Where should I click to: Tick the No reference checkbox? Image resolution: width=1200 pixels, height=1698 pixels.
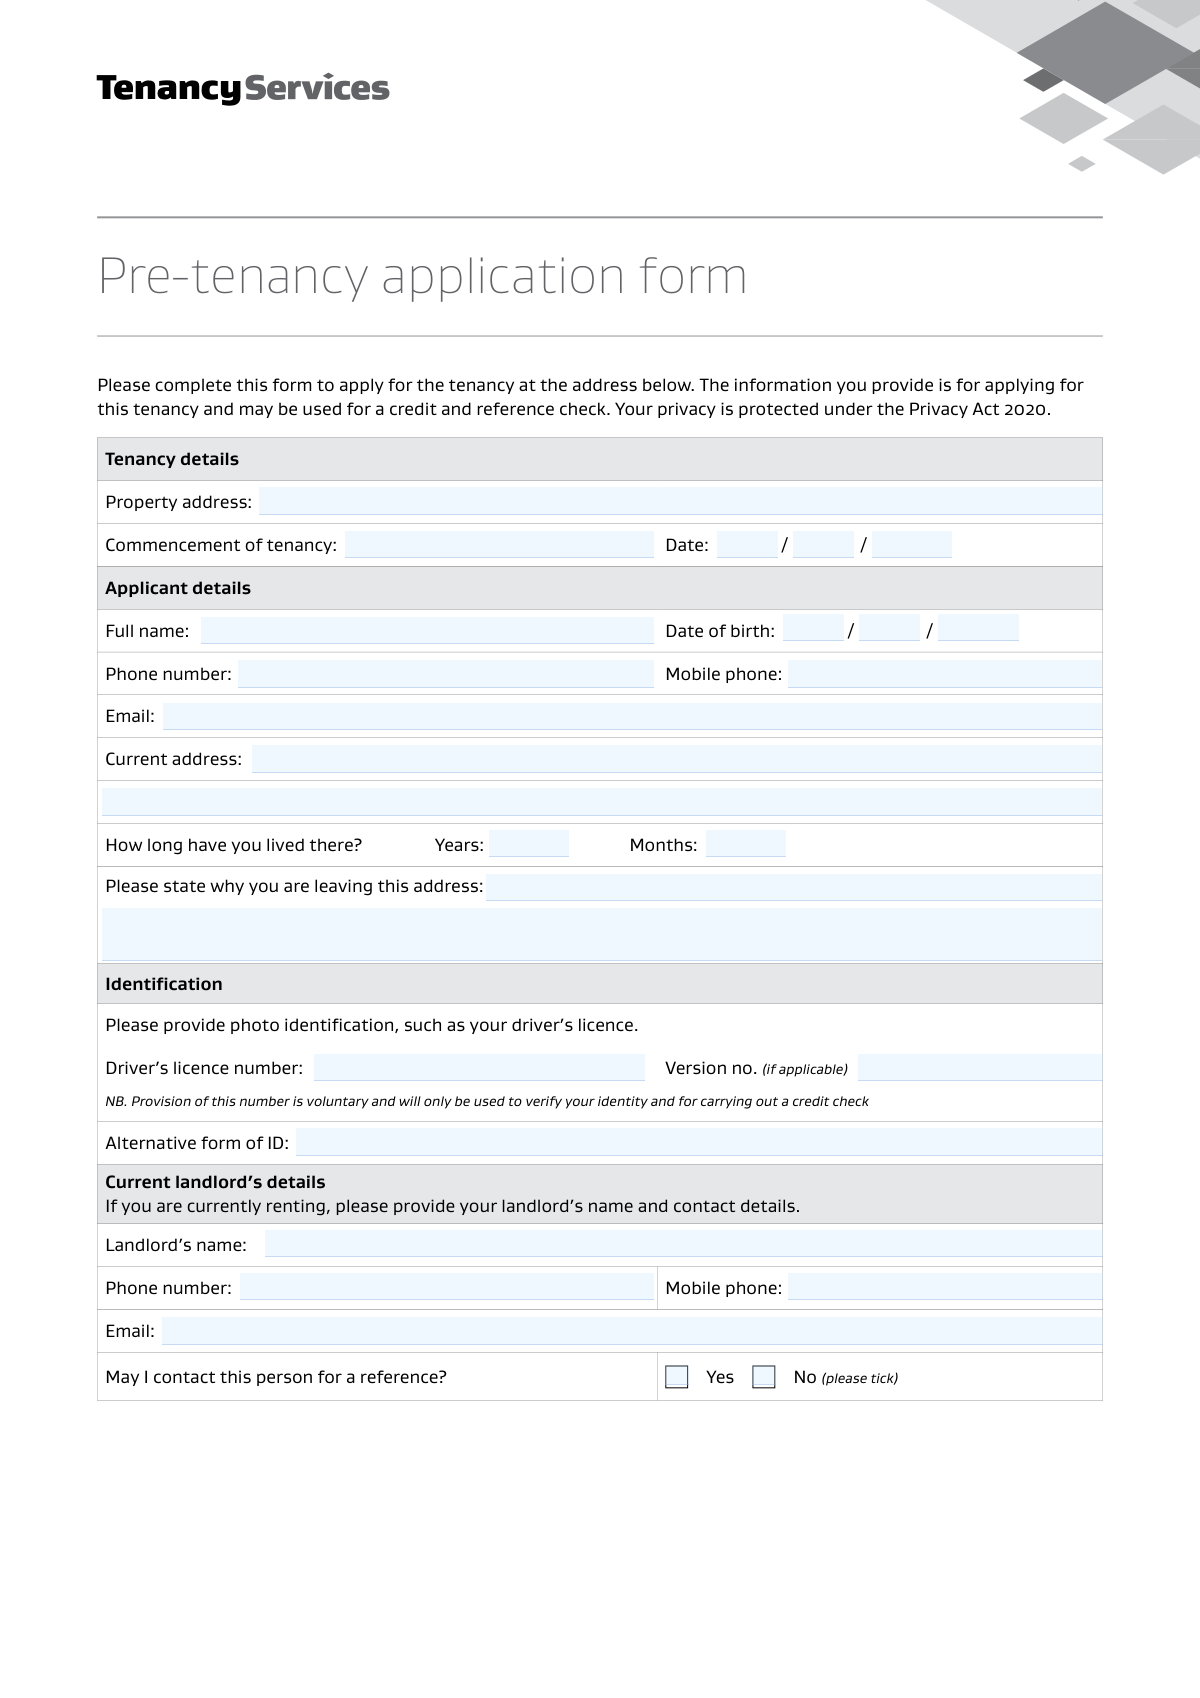click(764, 1377)
